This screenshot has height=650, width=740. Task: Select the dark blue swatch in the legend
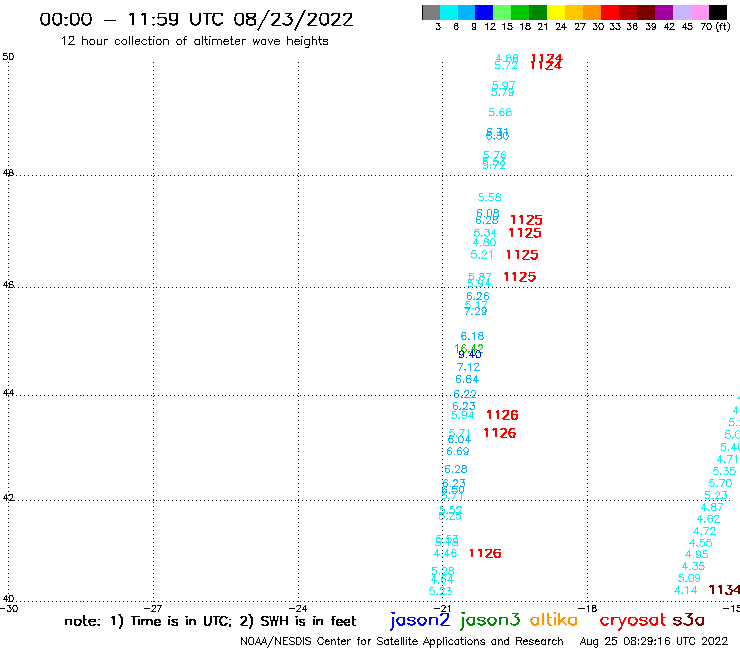484,12
